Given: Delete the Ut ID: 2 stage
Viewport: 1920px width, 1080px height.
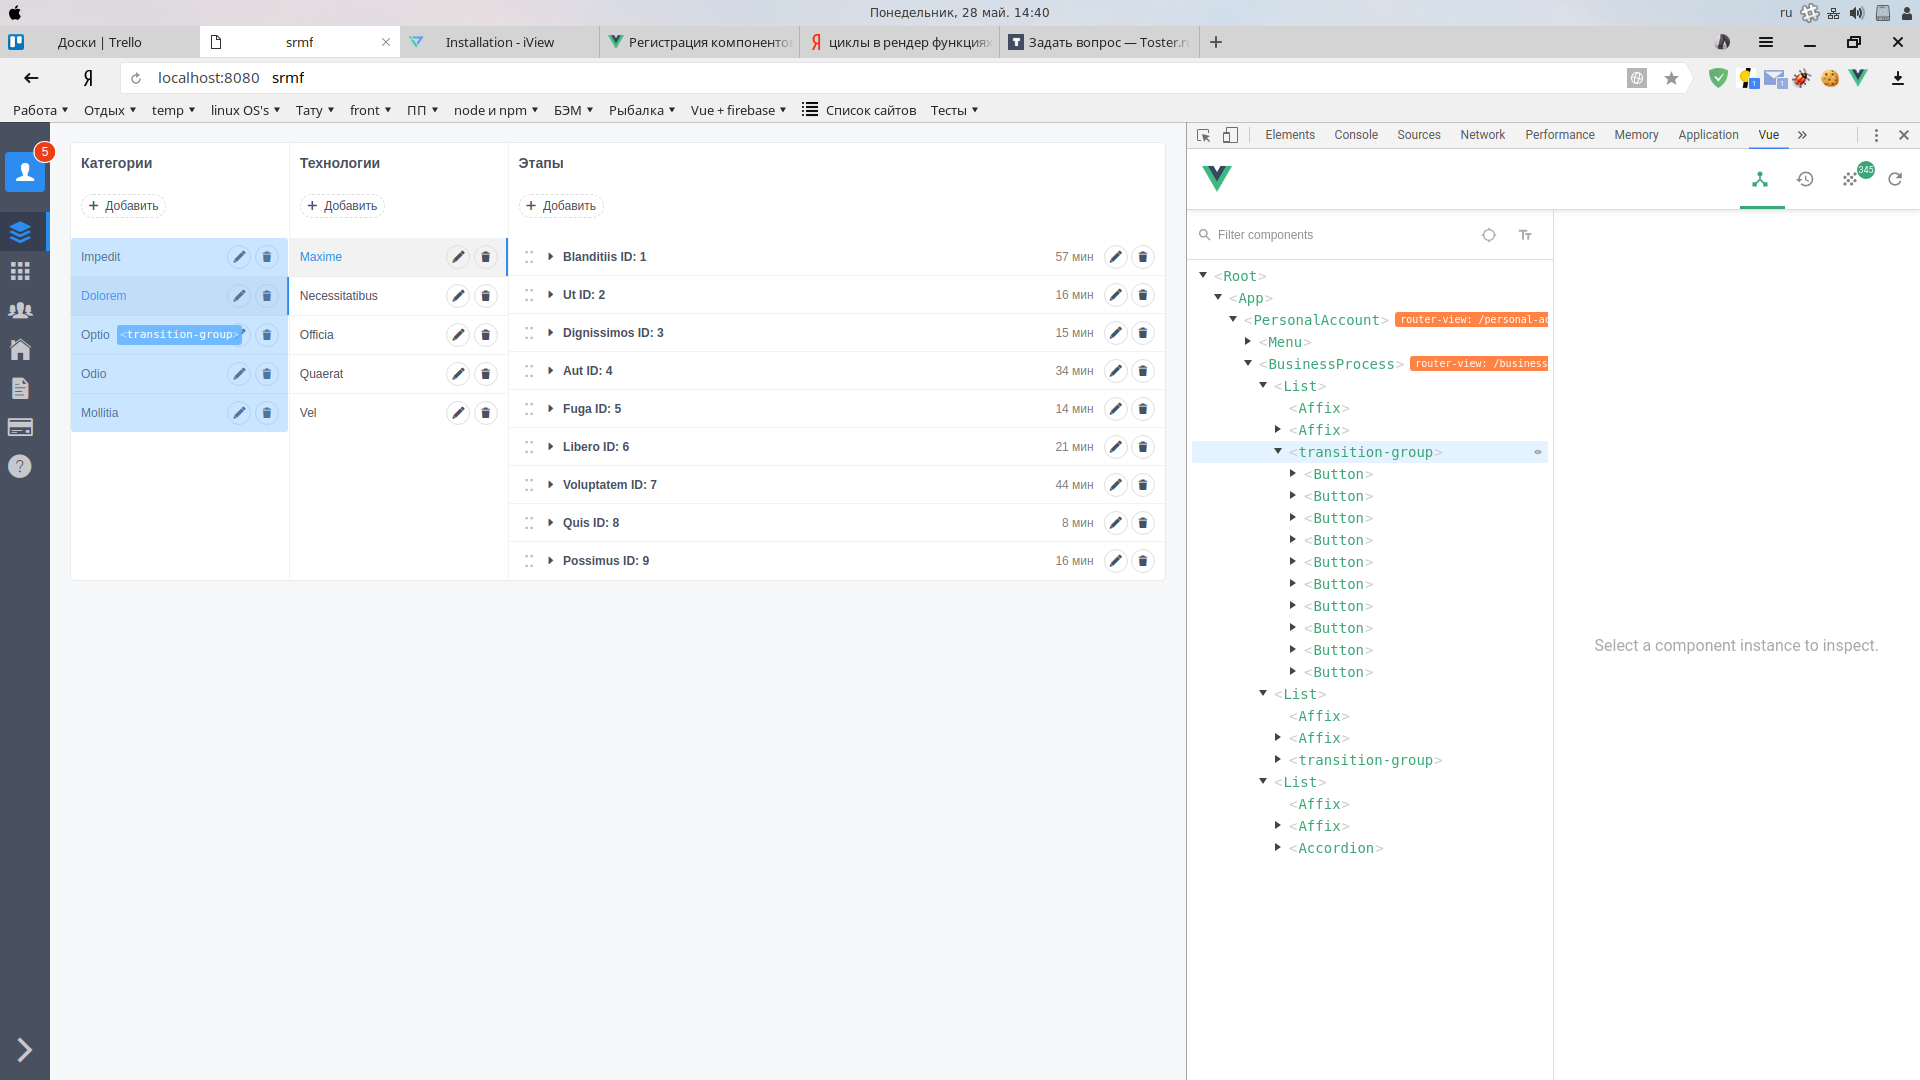Looking at the screenshot, I should [1143, 295].
